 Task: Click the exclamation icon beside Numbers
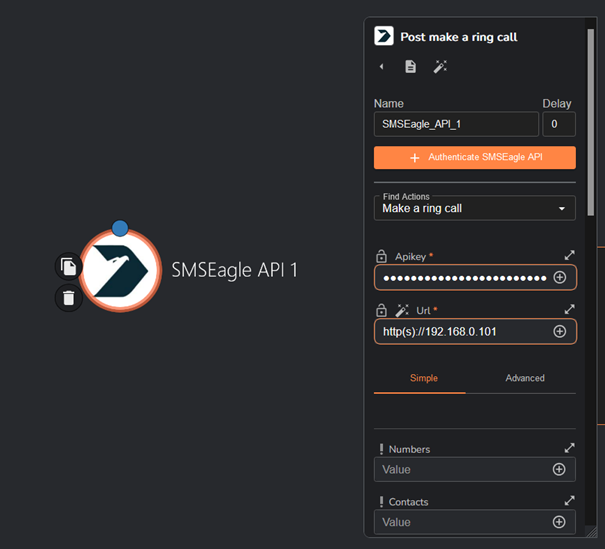click(381, 449)
